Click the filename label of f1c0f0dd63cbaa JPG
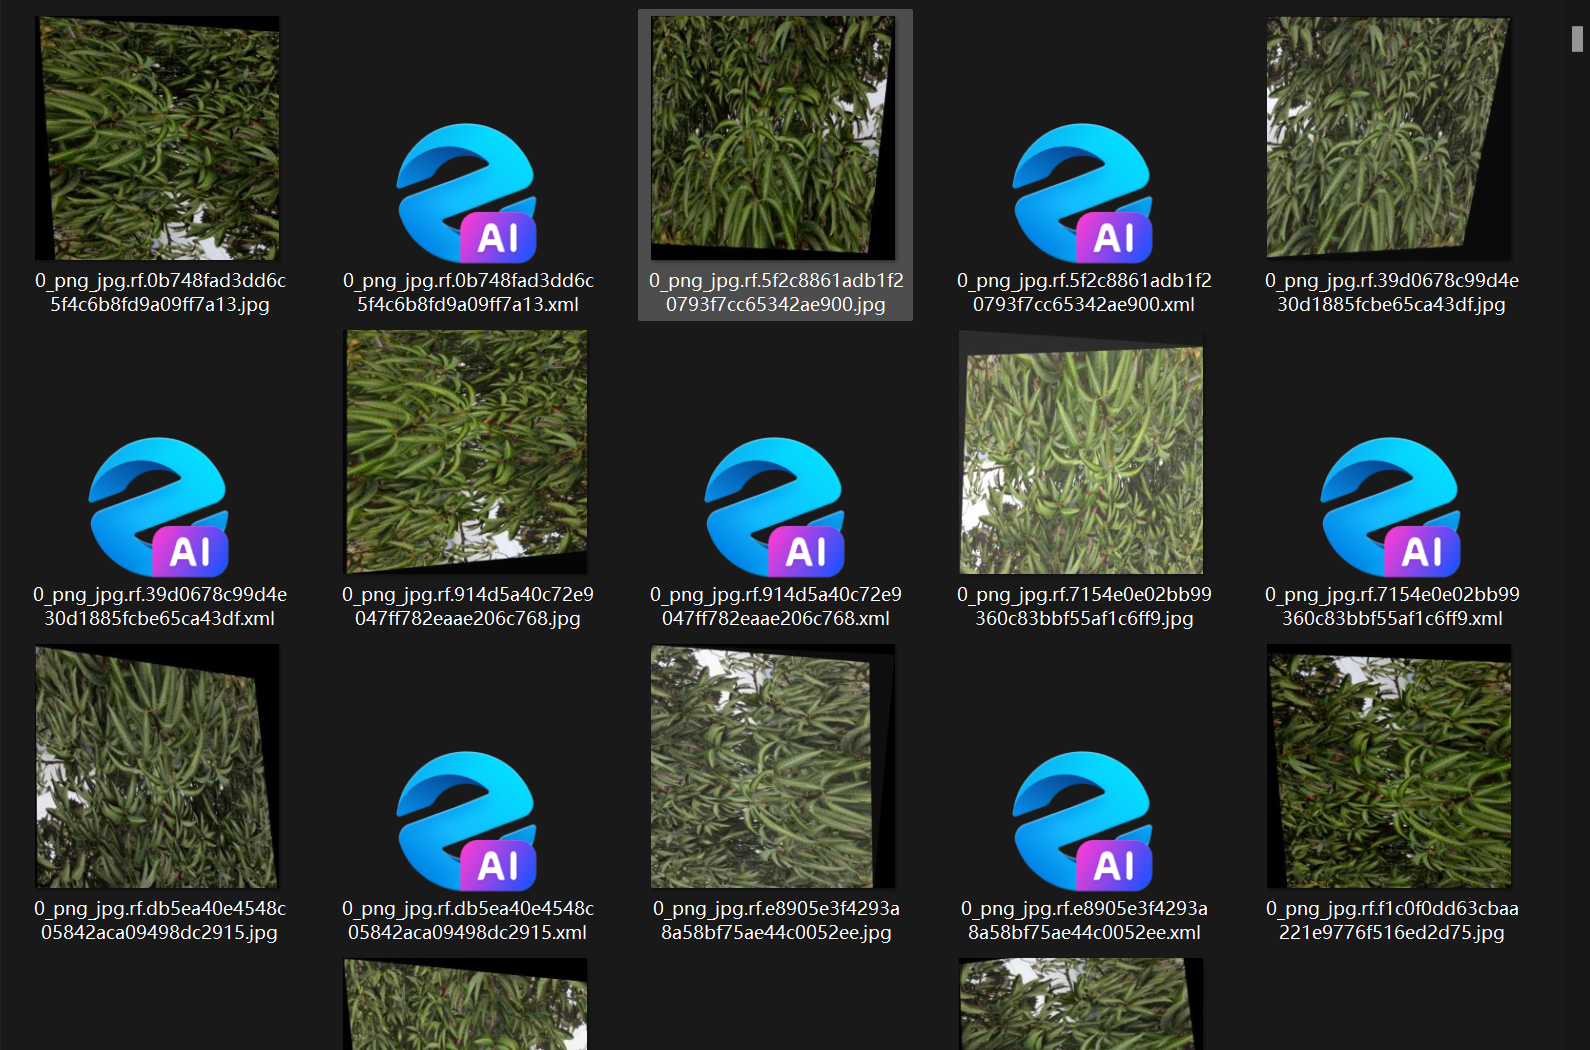 point(1392,921)
